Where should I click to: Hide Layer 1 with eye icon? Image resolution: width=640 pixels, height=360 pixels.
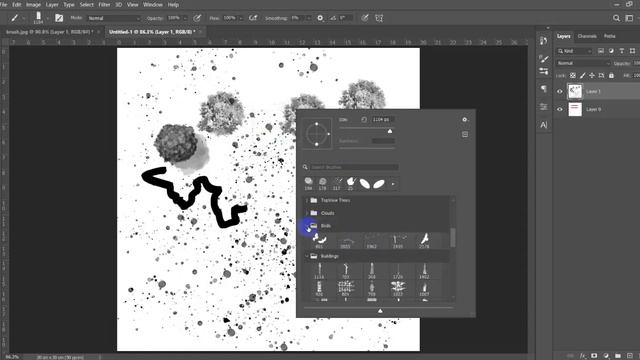[x=560, y=91]
